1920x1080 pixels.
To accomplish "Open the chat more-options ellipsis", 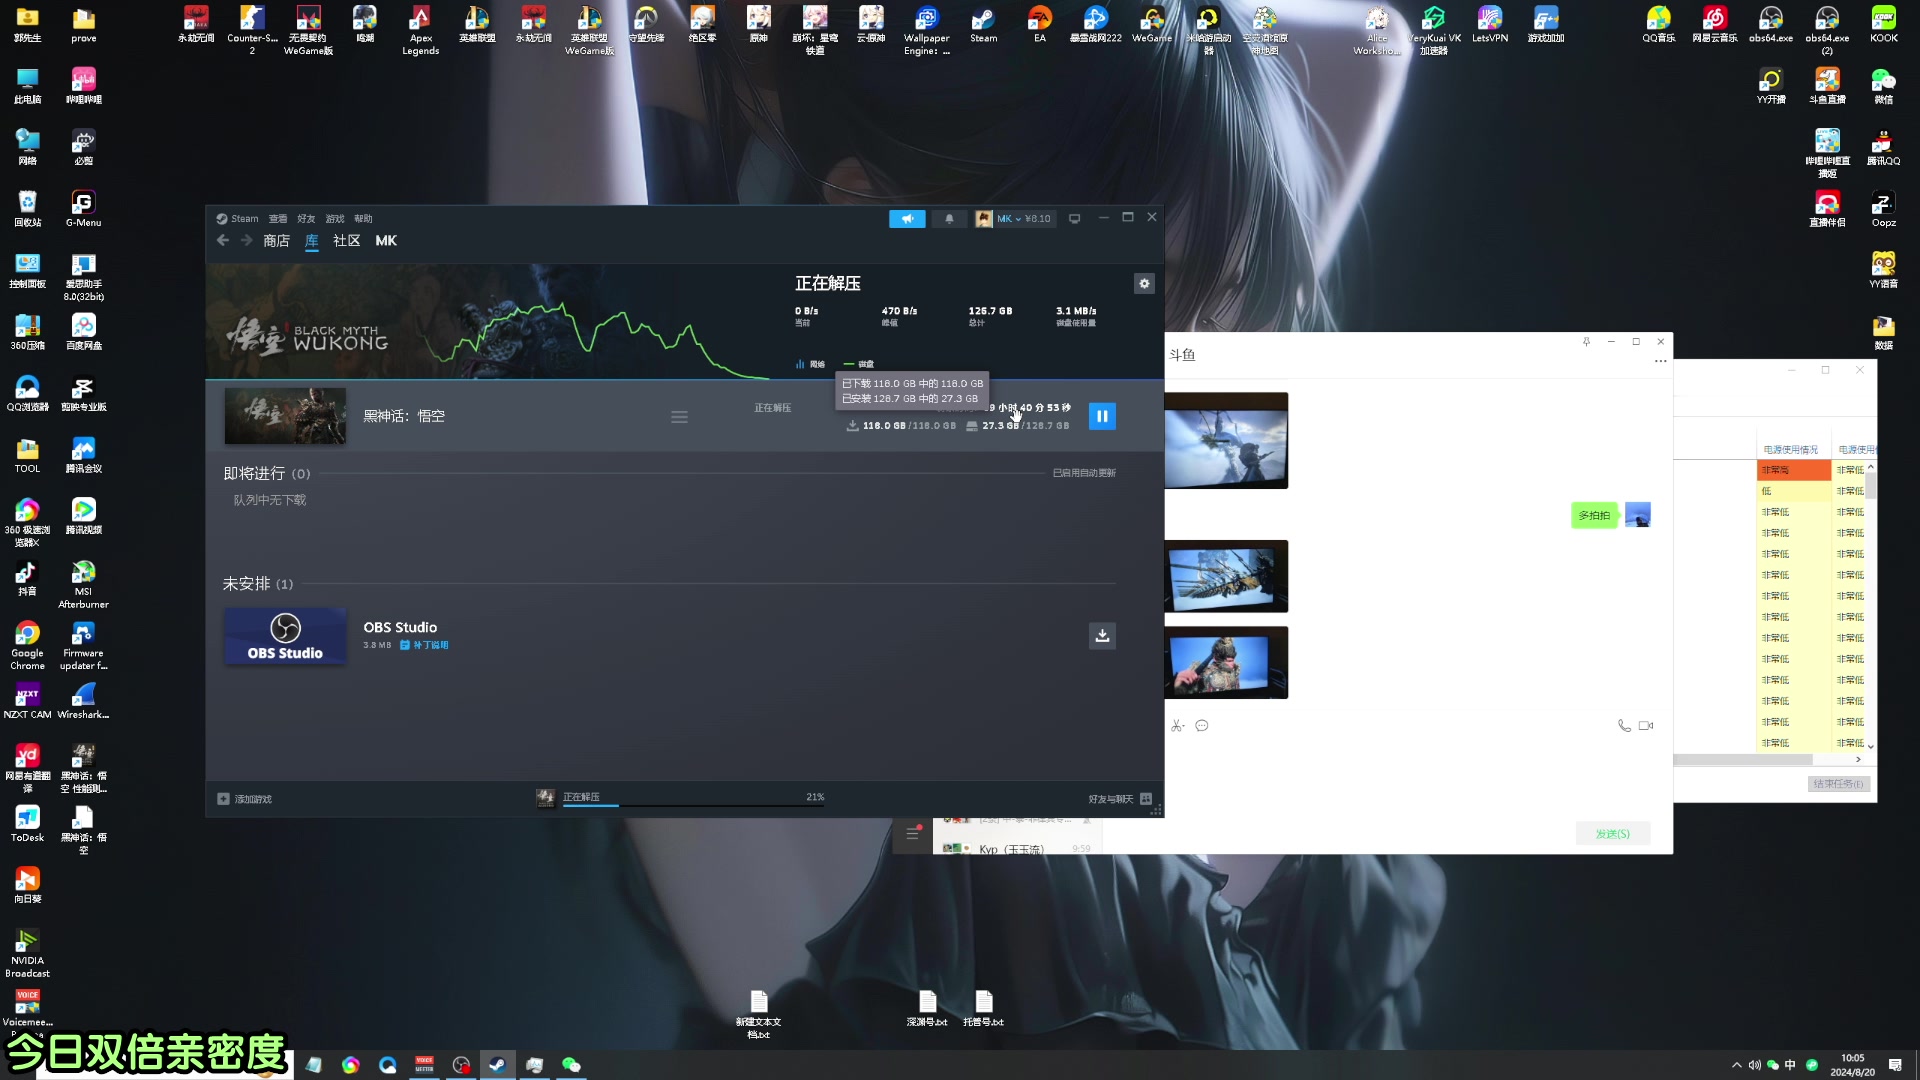I will click(x=1661, y=361).
